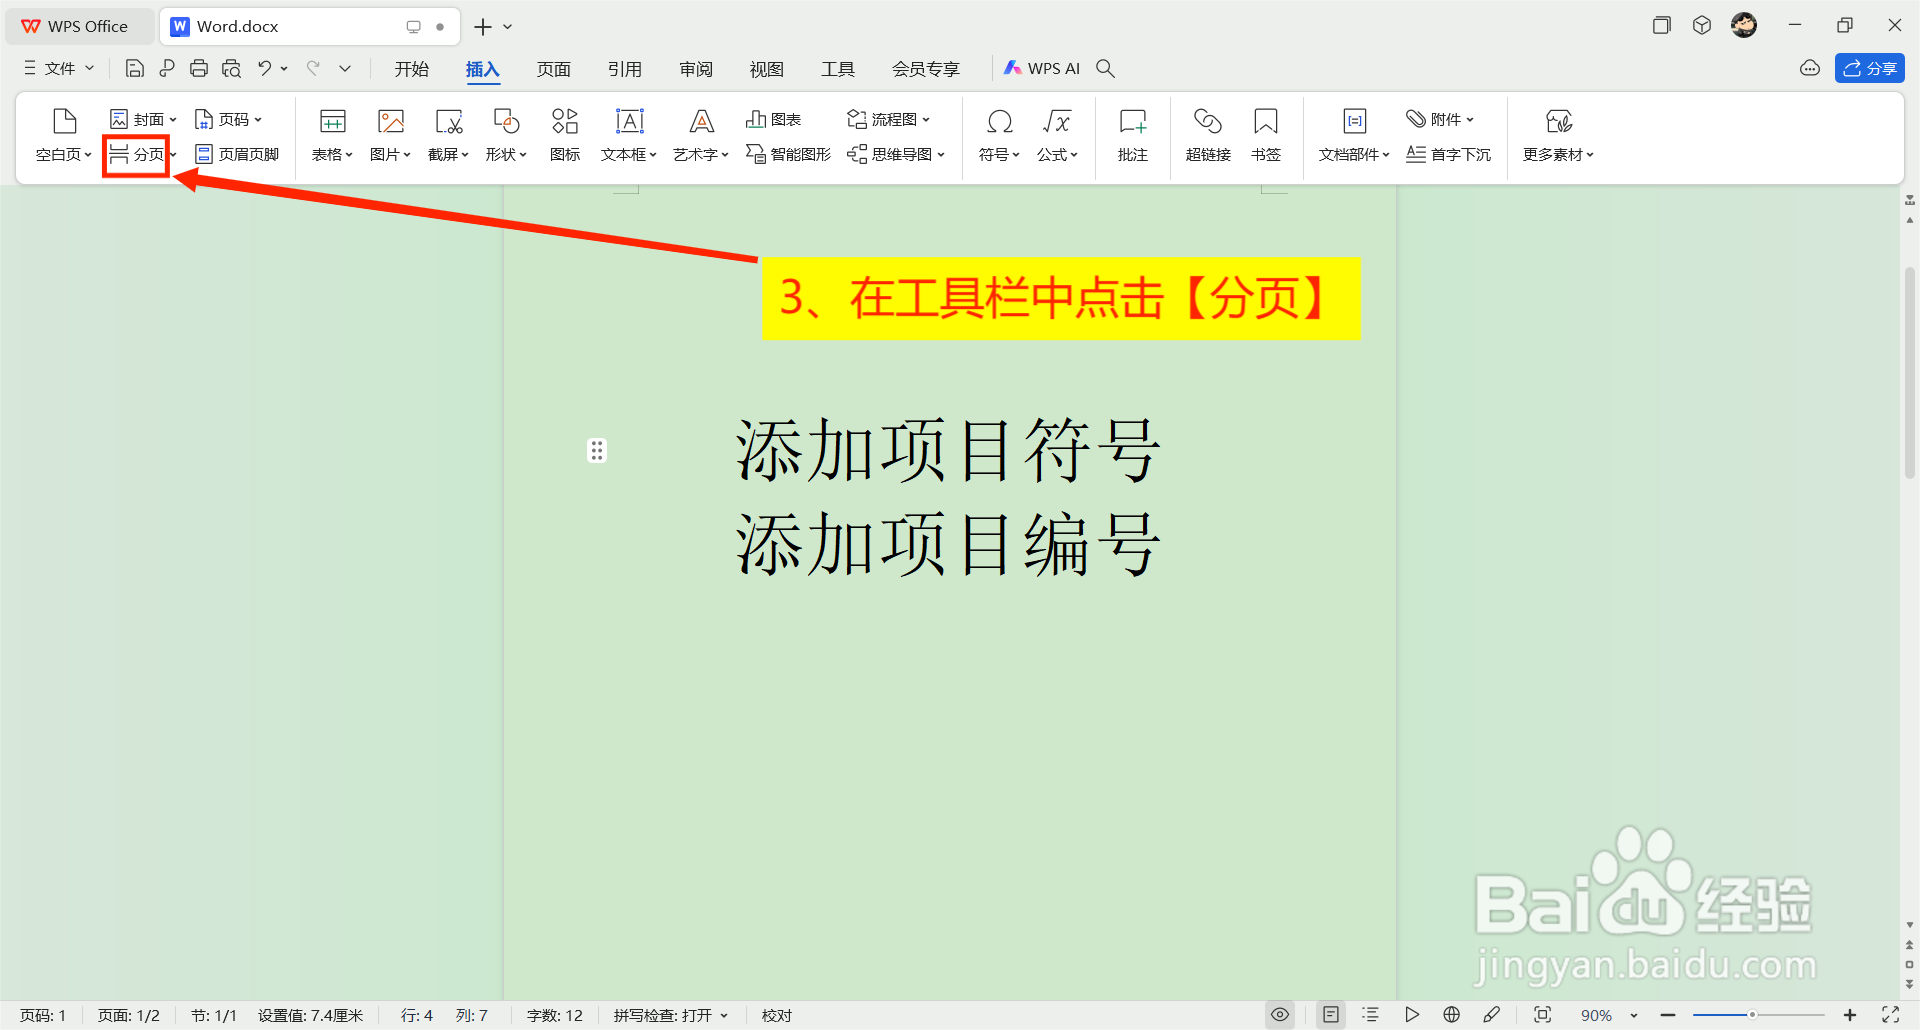The image size is (1920, 1030).
Task: Click the save document icon
Action: [135, 68]
